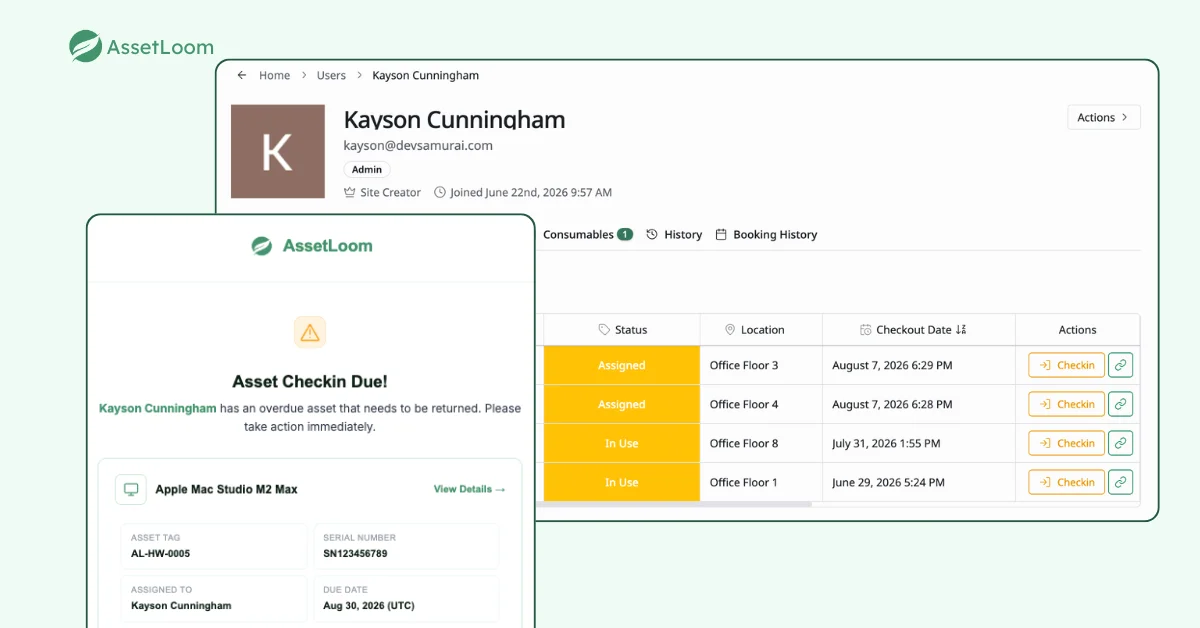The width and height of the screenshot is (1200, 628).
Task: Click the serial number SN123456789
Action: click(x=355, y=553)
